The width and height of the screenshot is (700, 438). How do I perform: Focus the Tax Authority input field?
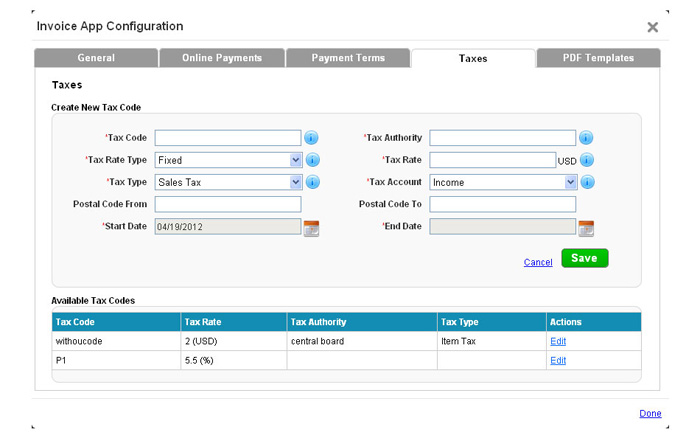tap(502, 138)
